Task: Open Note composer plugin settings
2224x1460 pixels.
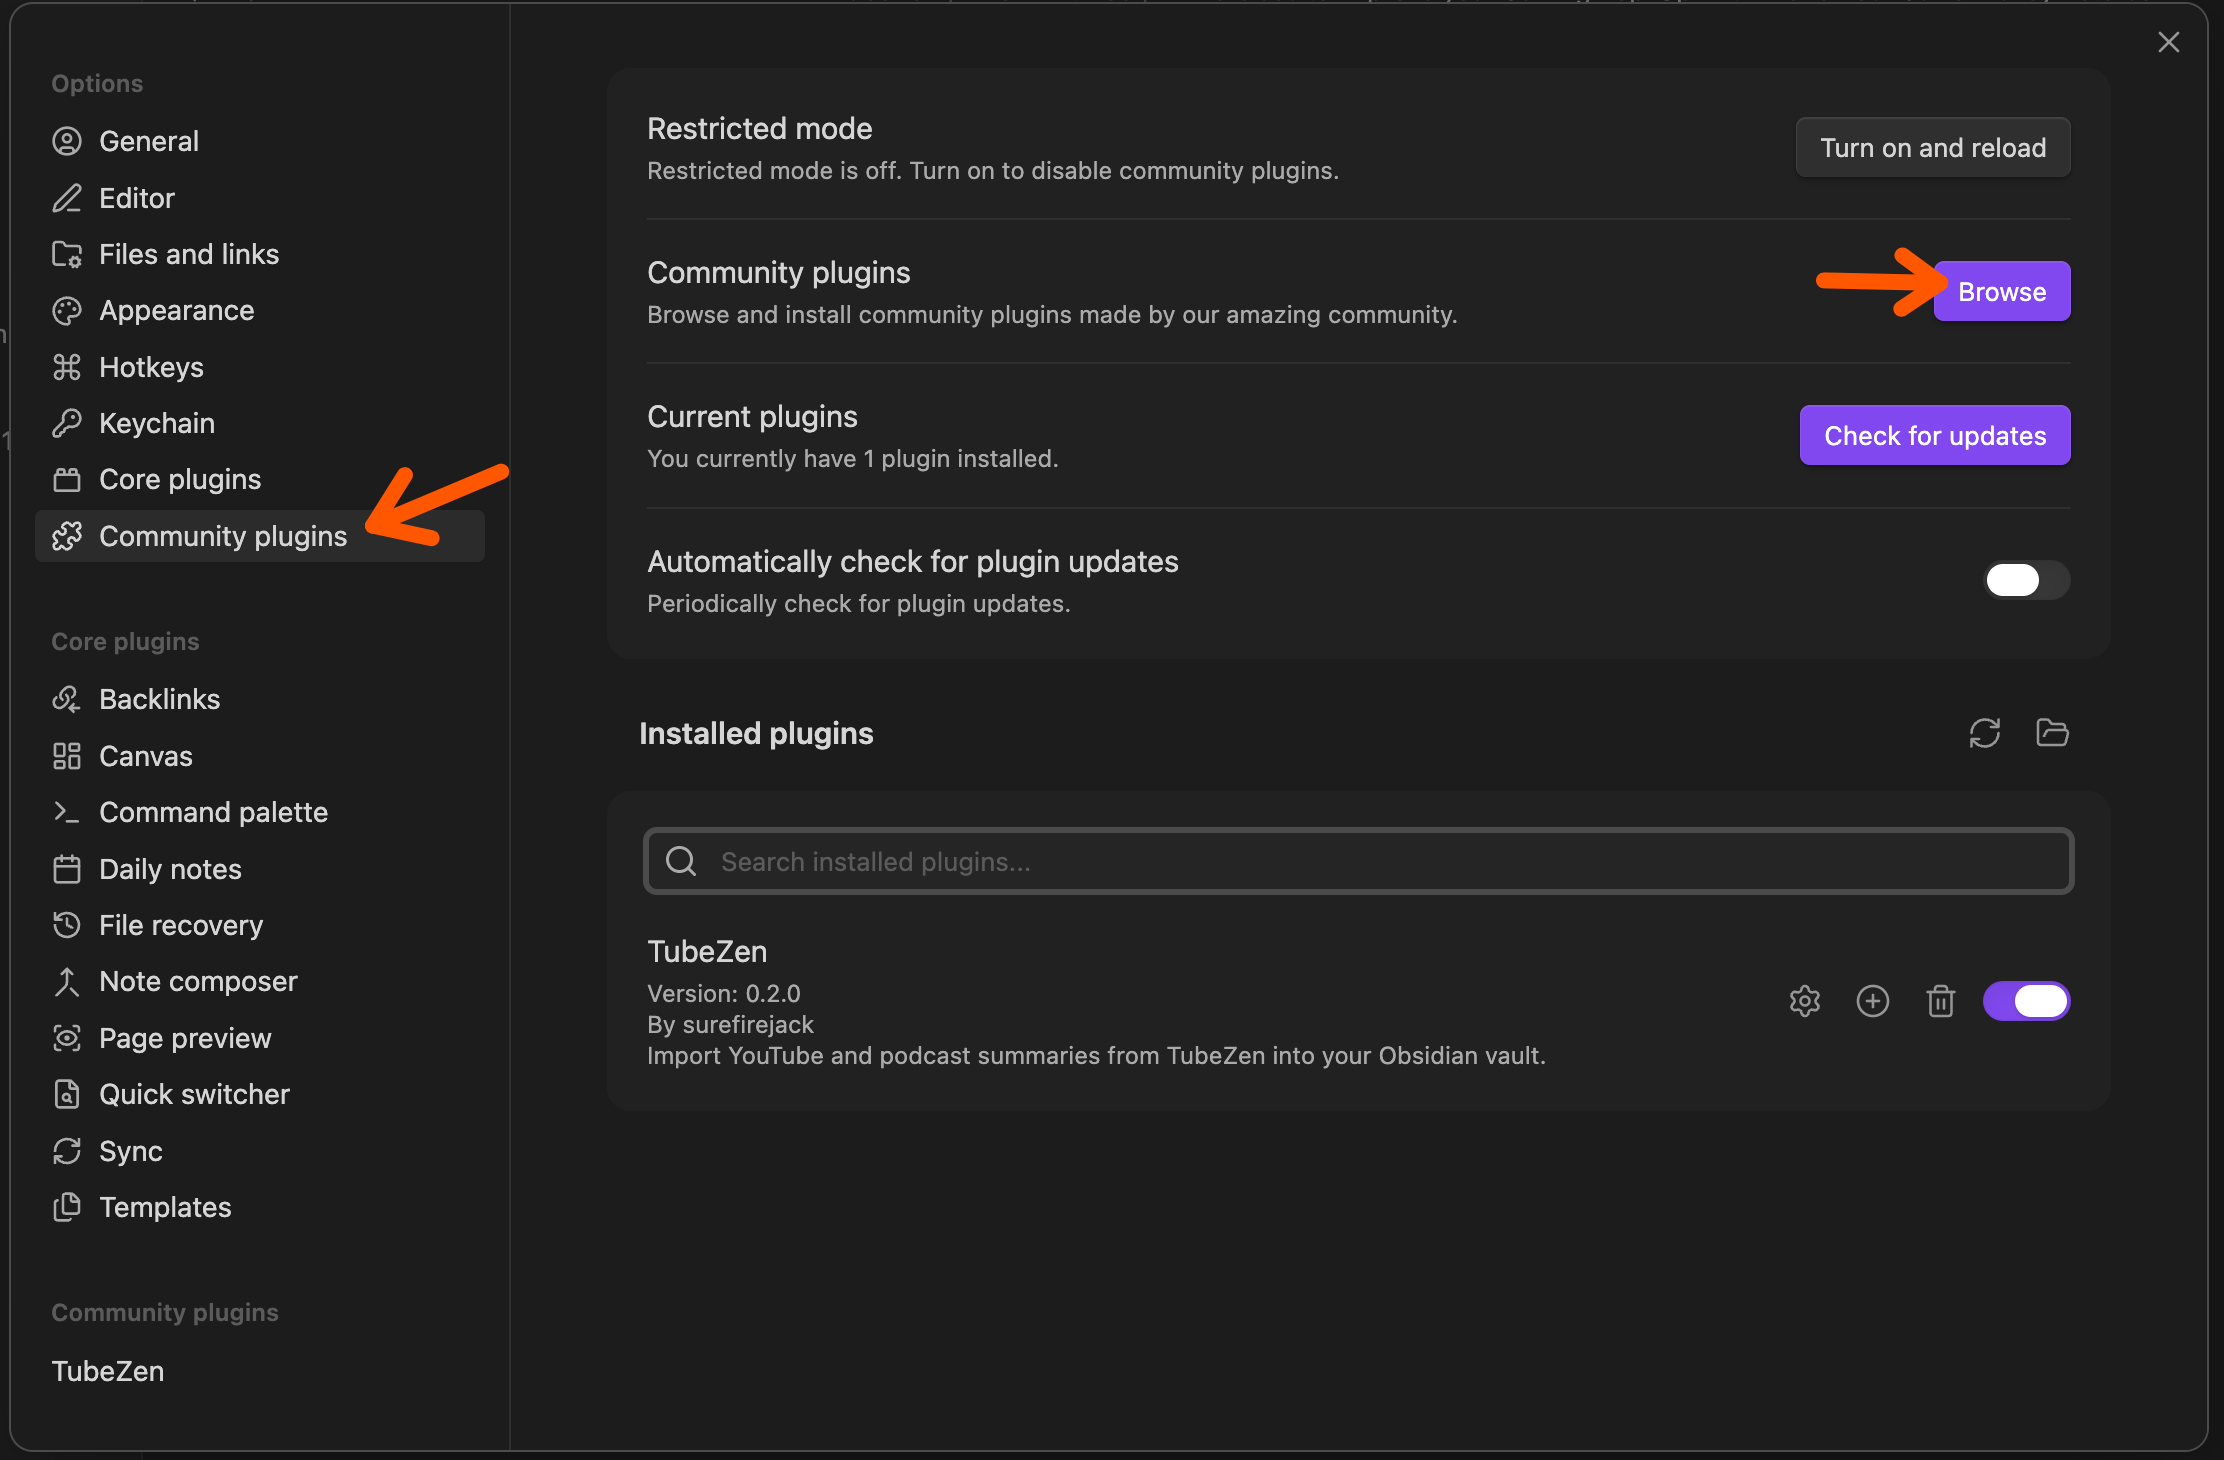Action: [x=260, y=981]
